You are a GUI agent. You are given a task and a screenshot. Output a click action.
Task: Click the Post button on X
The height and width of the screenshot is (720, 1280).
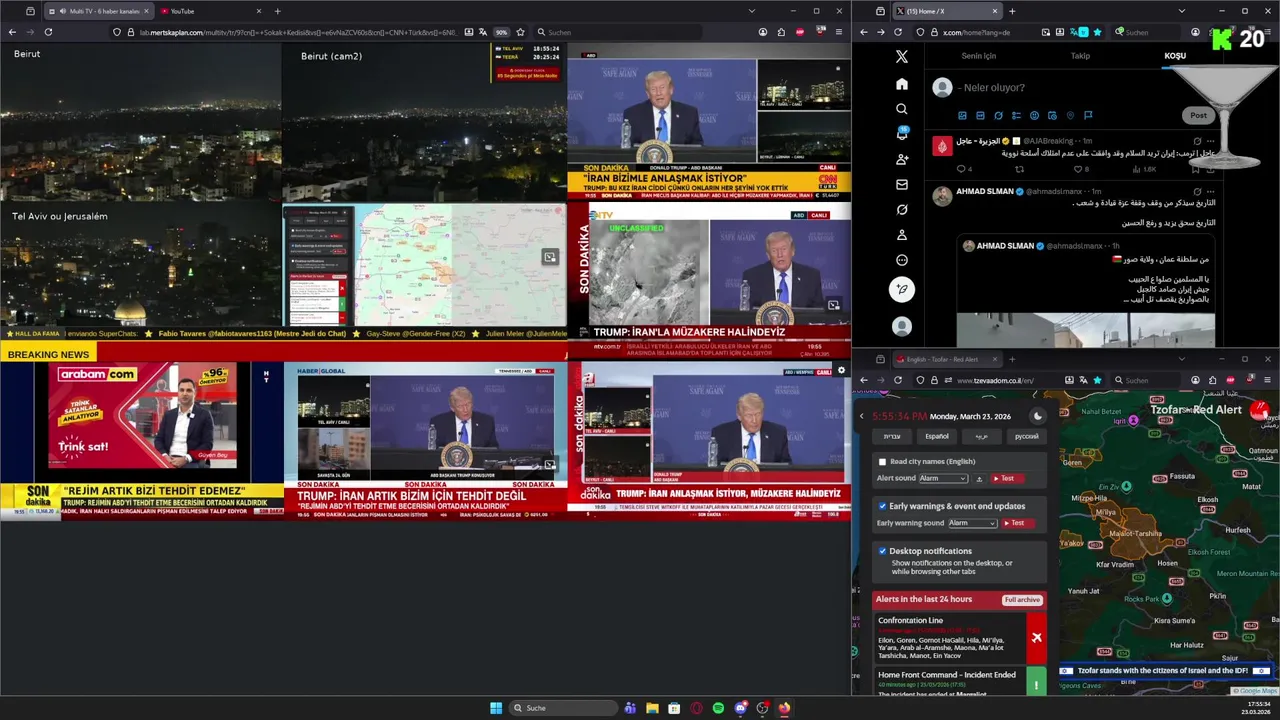tap(1199, 115)
